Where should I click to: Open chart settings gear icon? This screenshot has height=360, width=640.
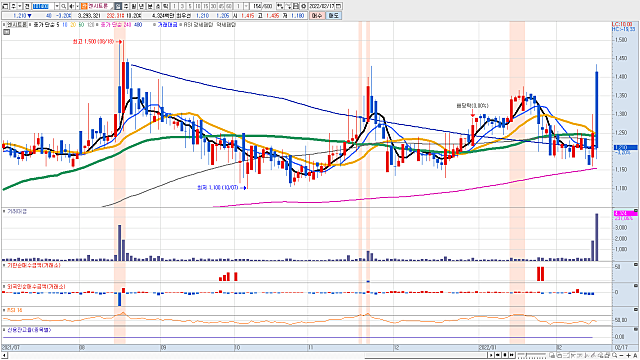(304, 6)
